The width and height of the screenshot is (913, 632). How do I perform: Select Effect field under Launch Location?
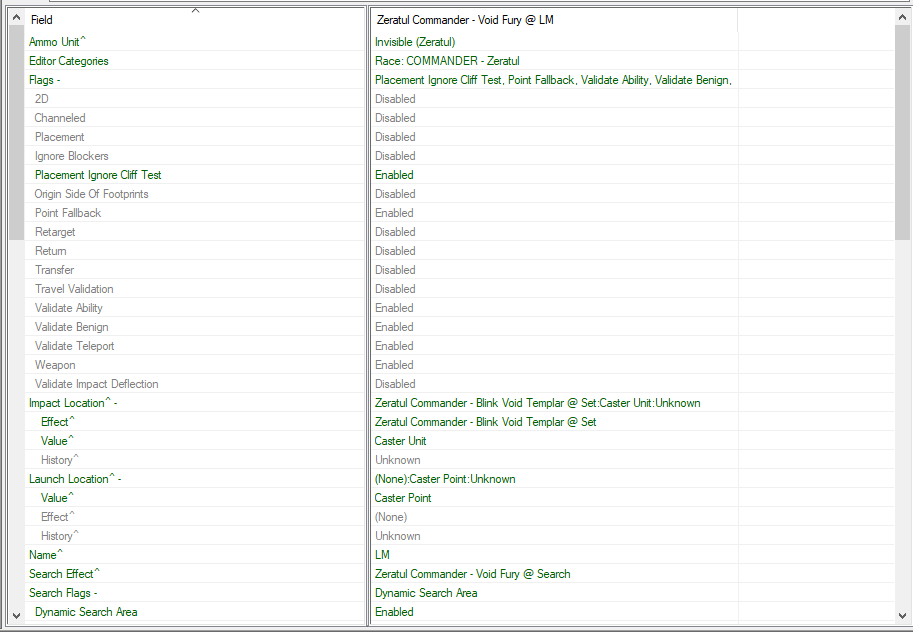194,517
